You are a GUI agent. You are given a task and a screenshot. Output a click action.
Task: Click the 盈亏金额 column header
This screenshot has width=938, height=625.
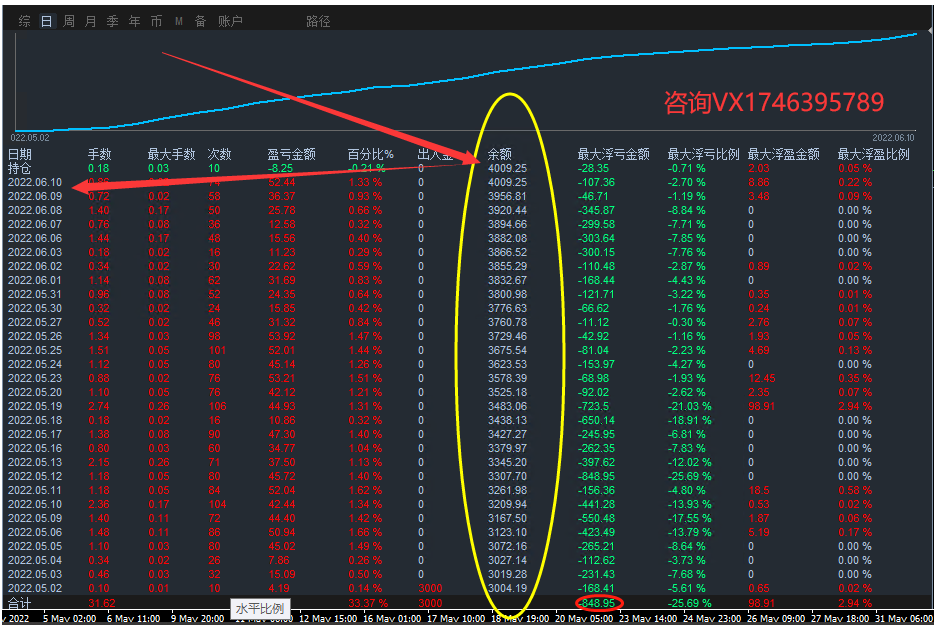coord(291,154)
